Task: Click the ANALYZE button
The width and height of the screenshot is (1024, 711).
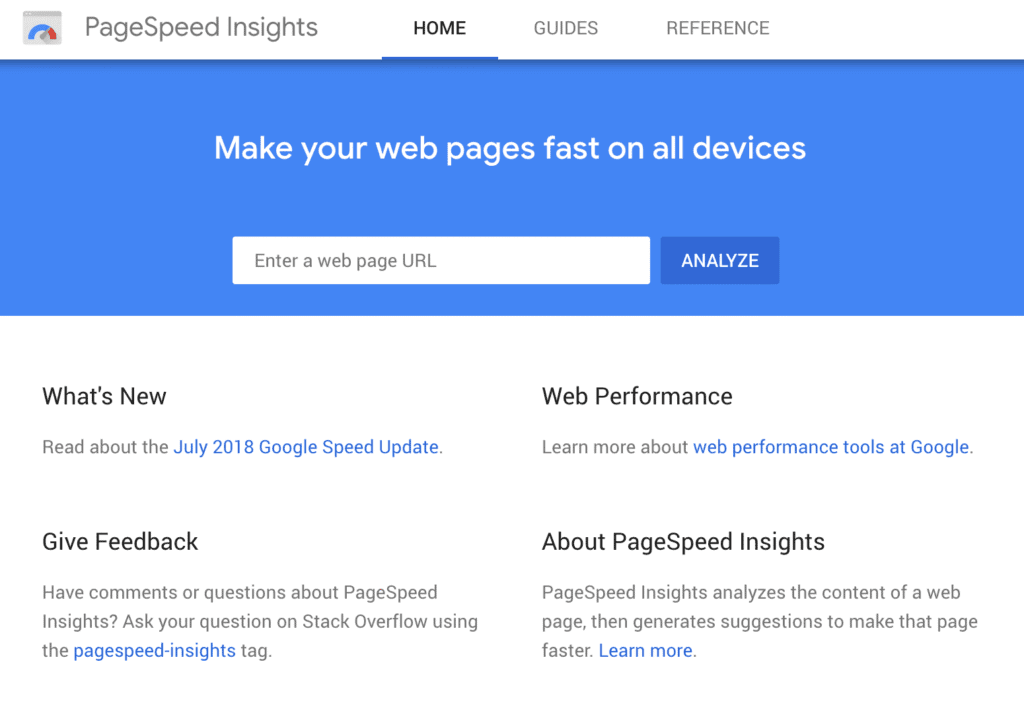Action: [x=719, y=260]
